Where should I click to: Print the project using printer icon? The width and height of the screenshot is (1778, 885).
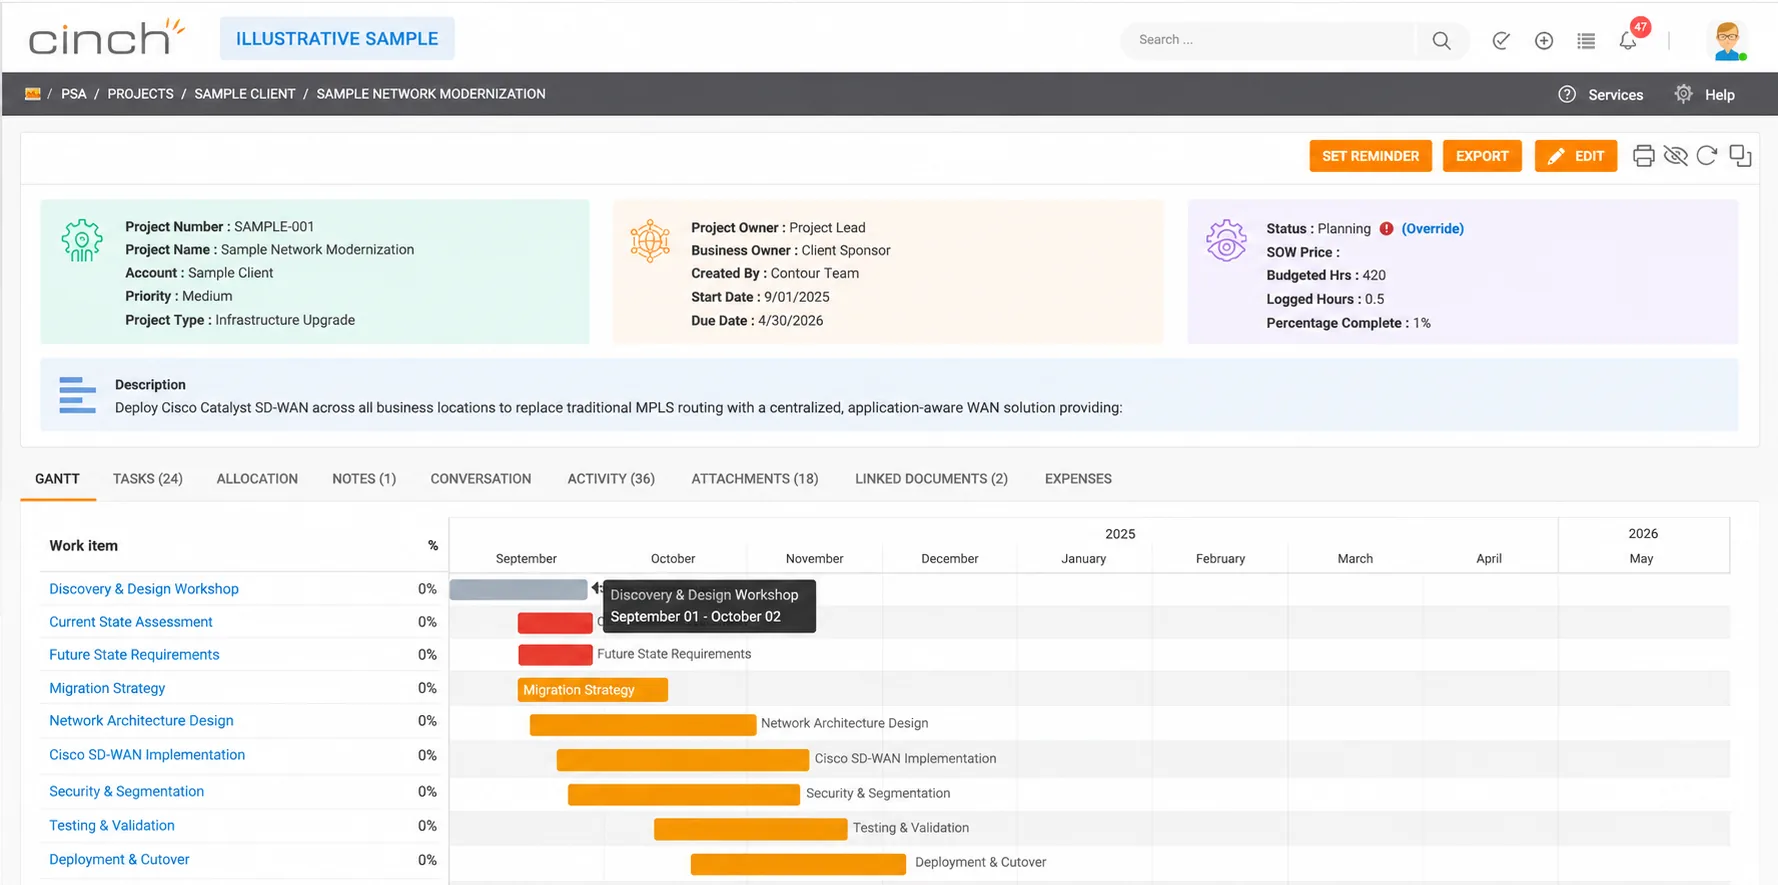pos(1643,156)
